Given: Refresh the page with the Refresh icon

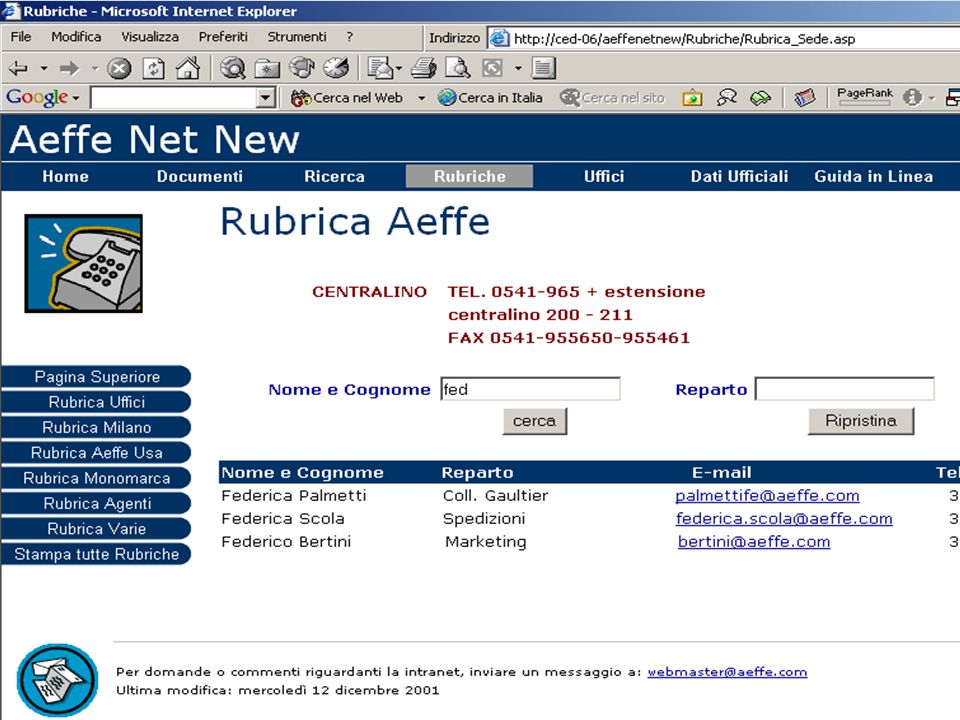Looking at the screenshot, I should click(153, 68).
